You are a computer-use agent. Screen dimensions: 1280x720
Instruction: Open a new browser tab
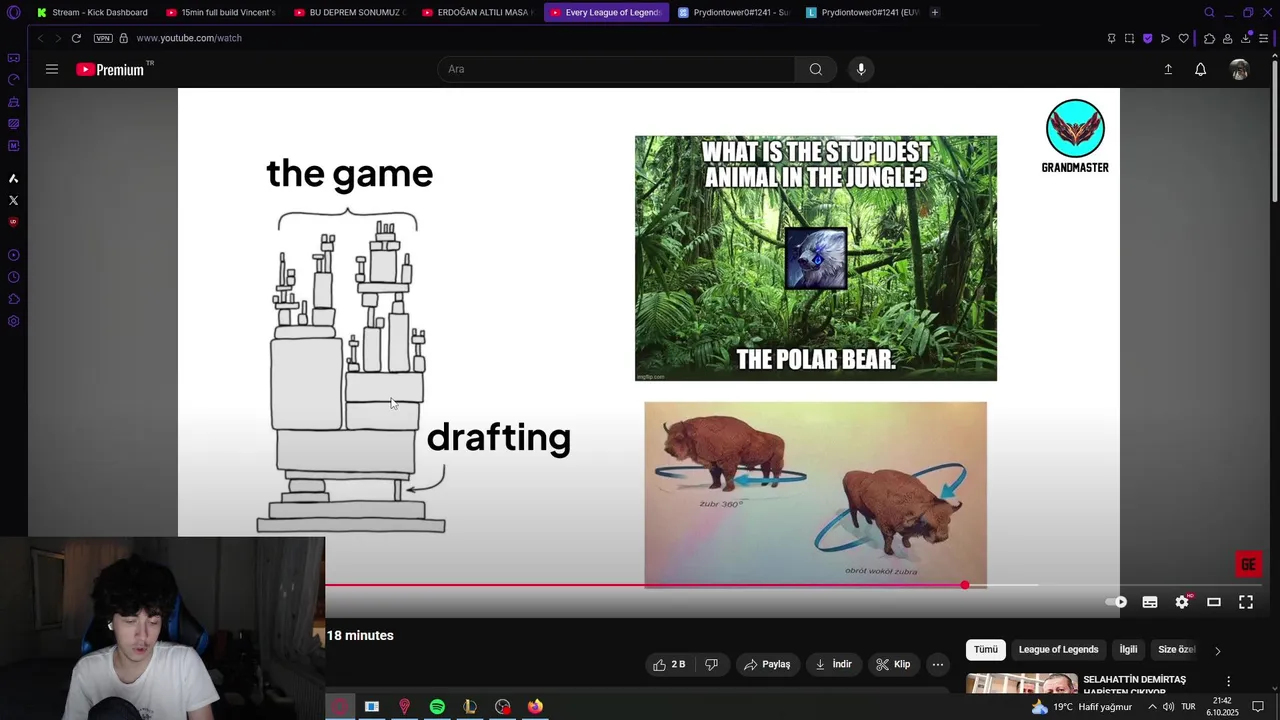coord(935,12)
